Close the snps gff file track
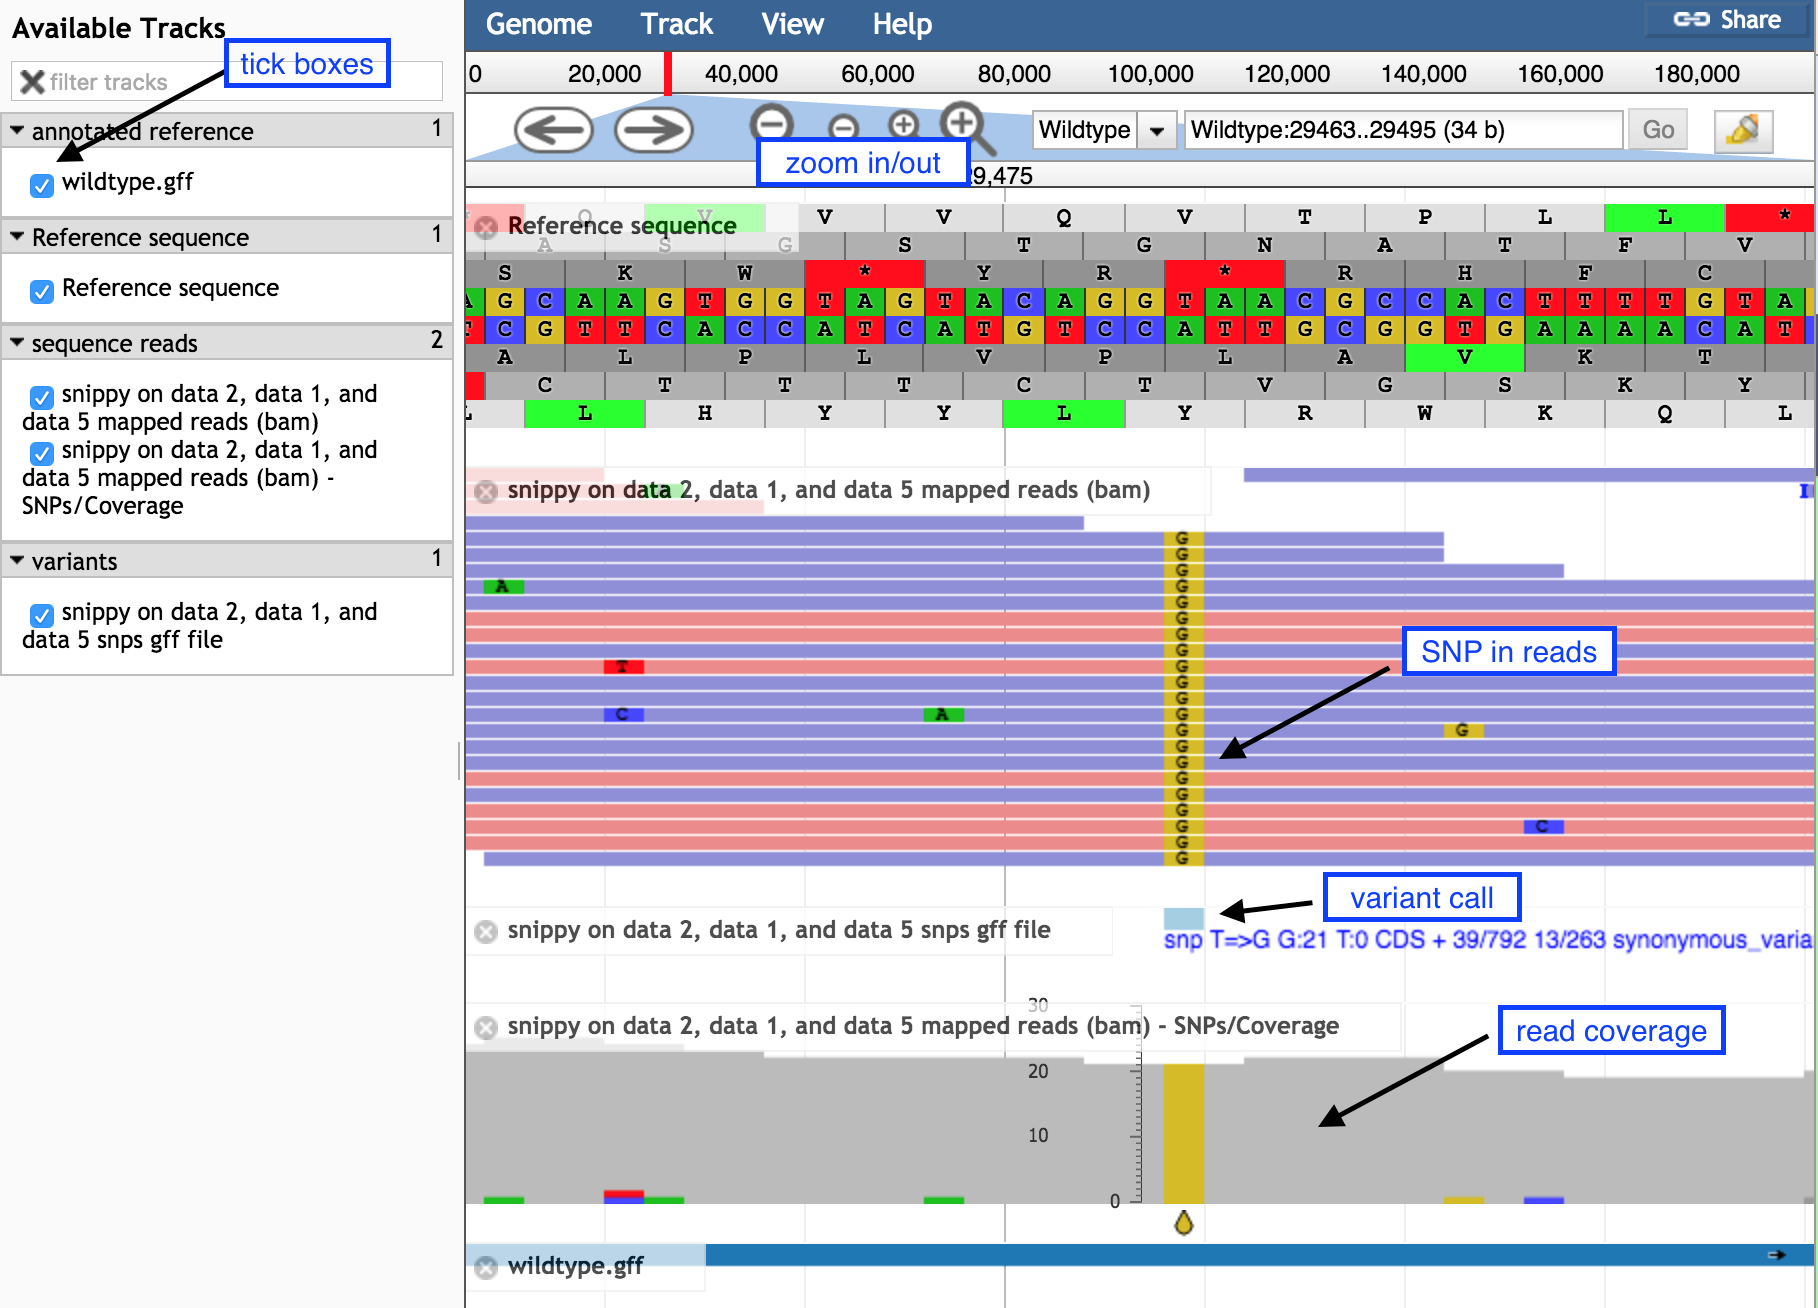Viewport: 1818px width, 1308px height. coord(486,931)
